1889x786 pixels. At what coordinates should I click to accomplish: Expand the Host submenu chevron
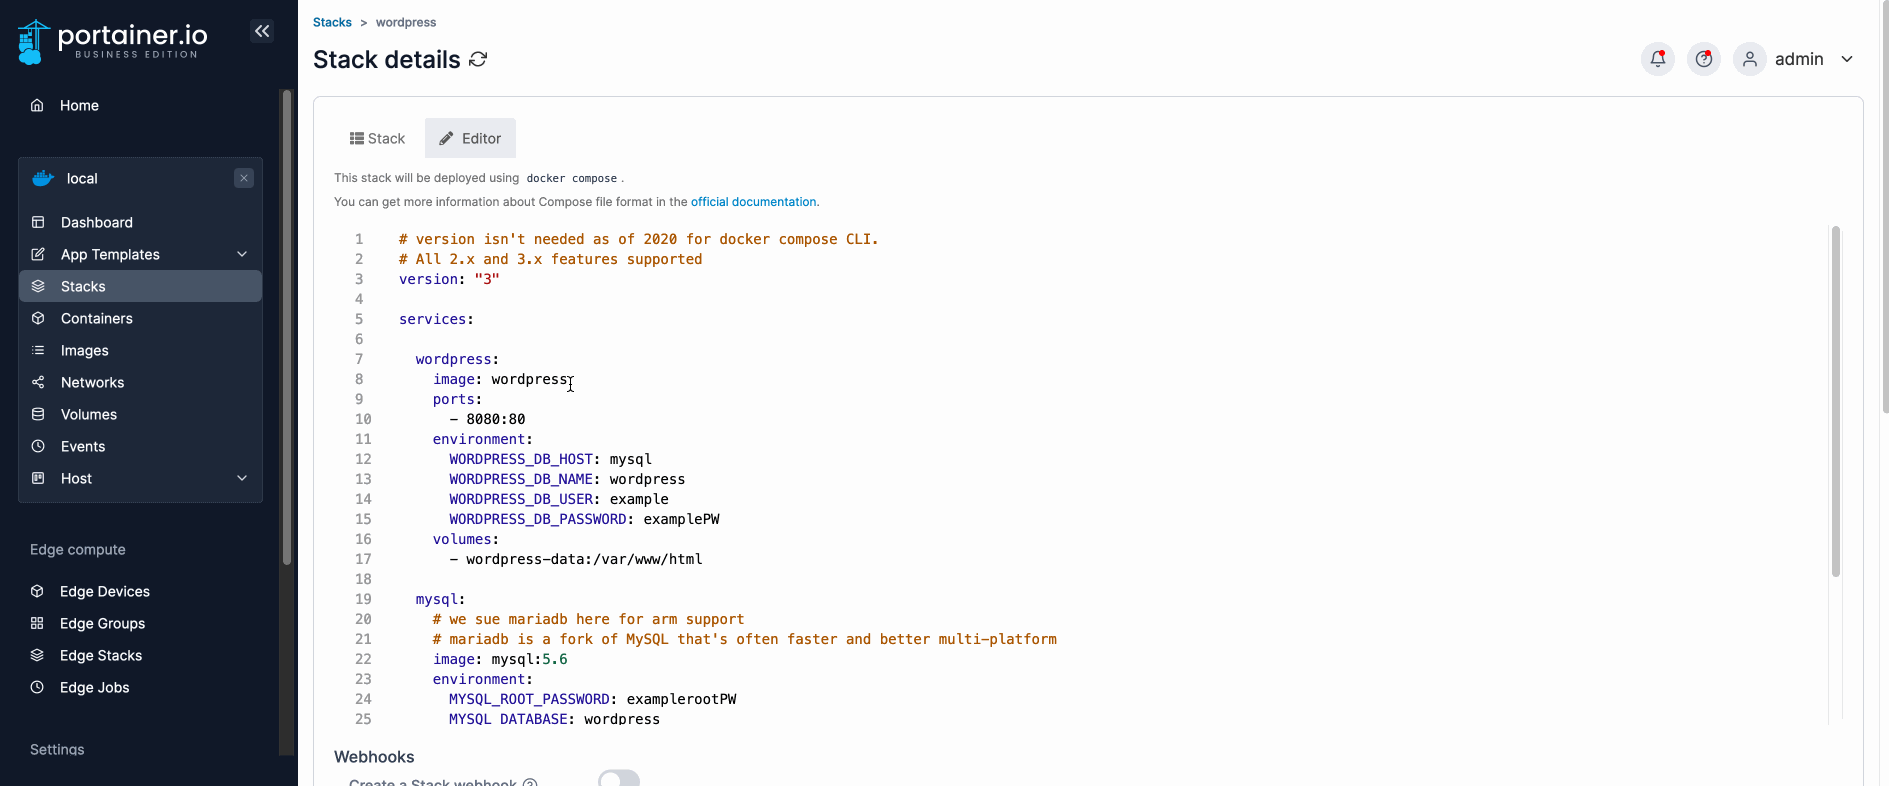point(242,478)
